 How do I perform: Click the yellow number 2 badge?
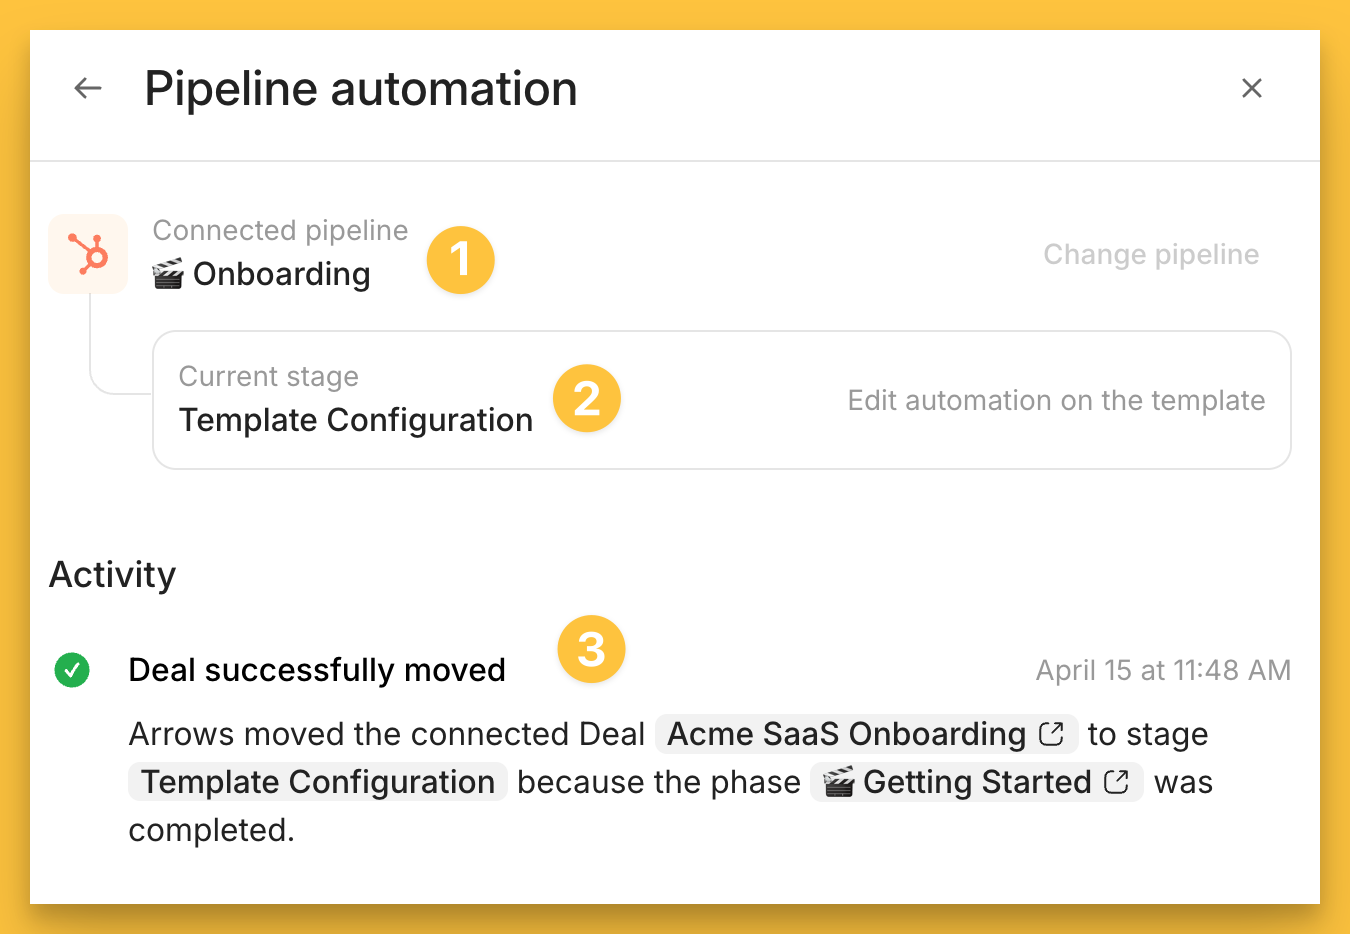coord(587,399)
